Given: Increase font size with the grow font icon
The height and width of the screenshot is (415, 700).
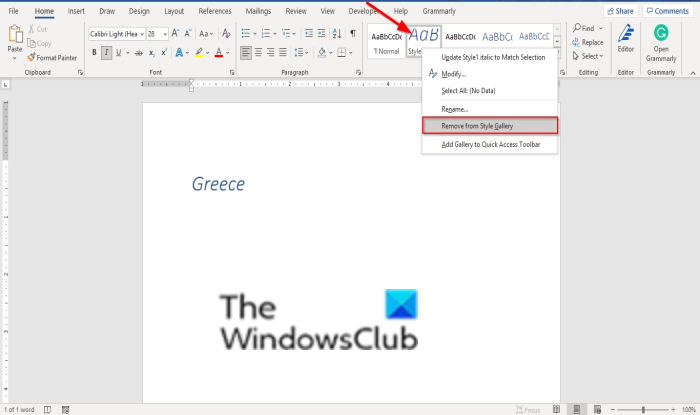Looking at the screenshot, I should pos(175,33).
